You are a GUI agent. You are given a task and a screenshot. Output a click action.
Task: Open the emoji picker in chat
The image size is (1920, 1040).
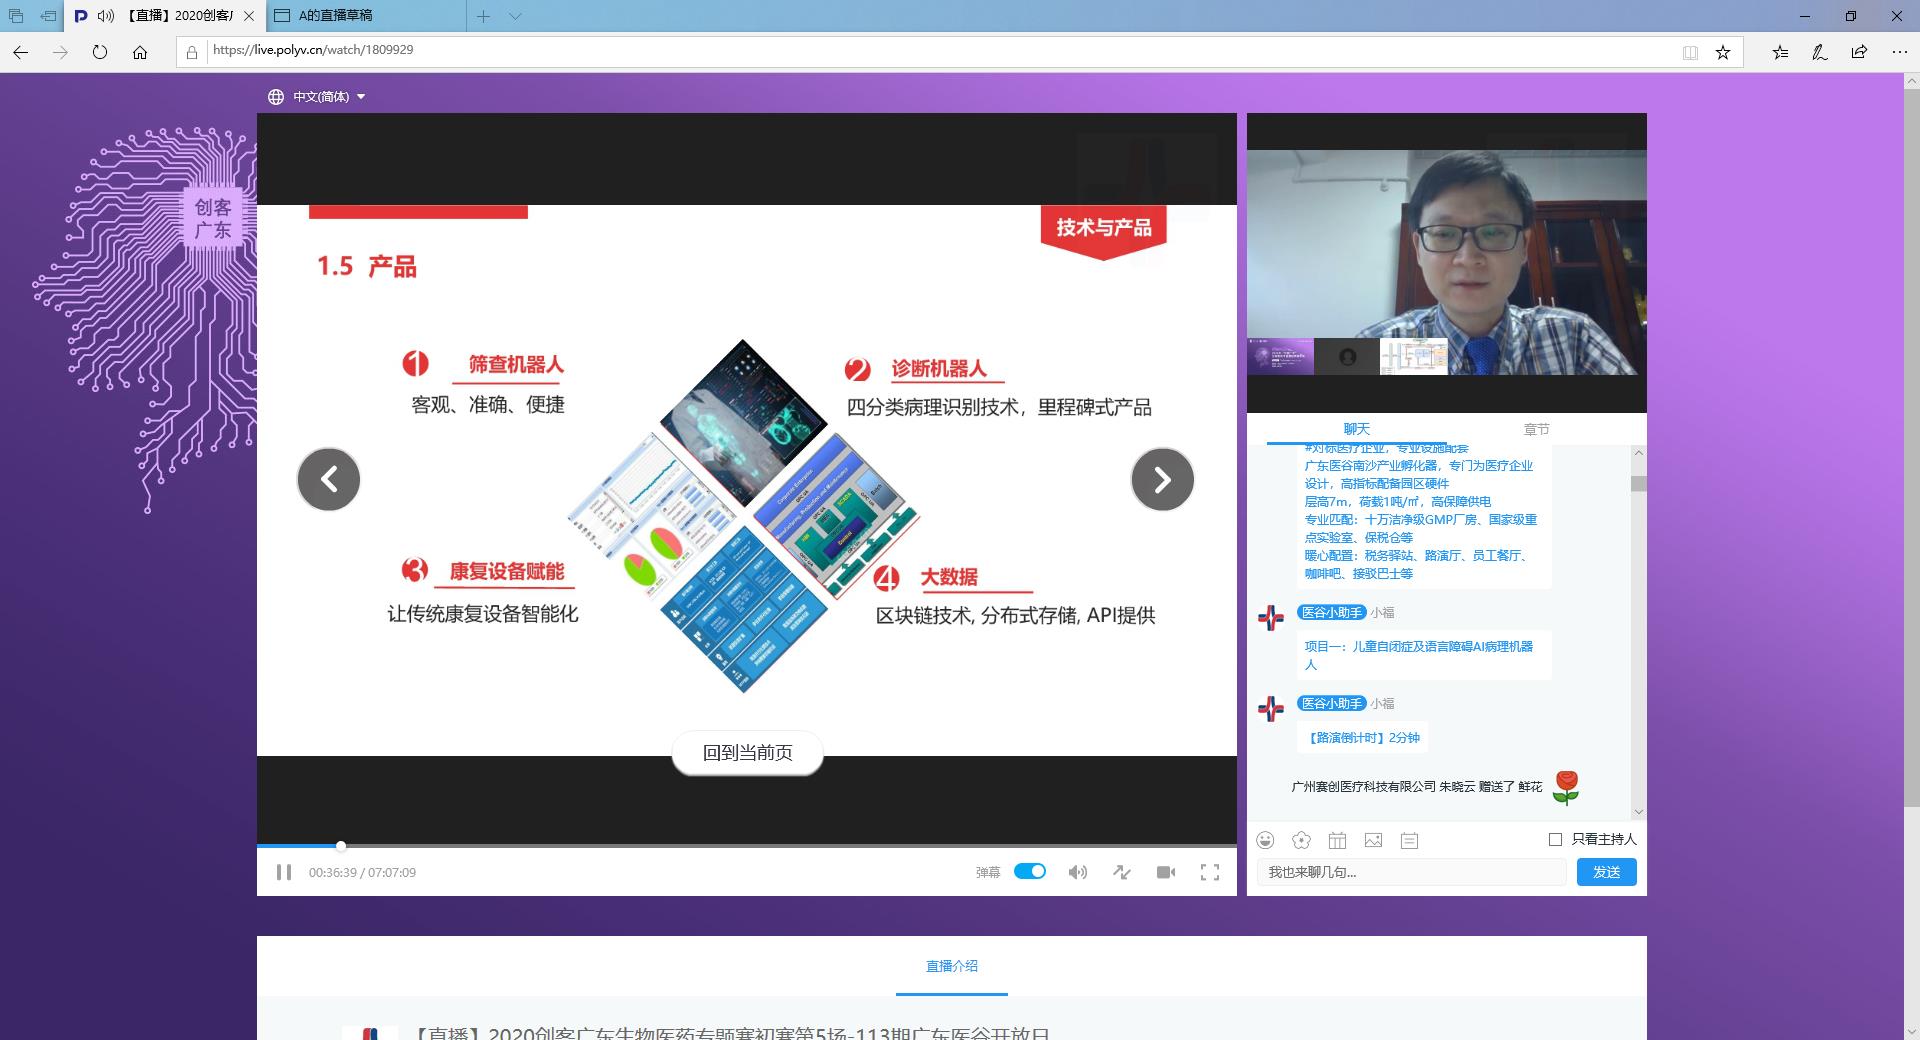pyautogui.click(x=1266, y=840)
